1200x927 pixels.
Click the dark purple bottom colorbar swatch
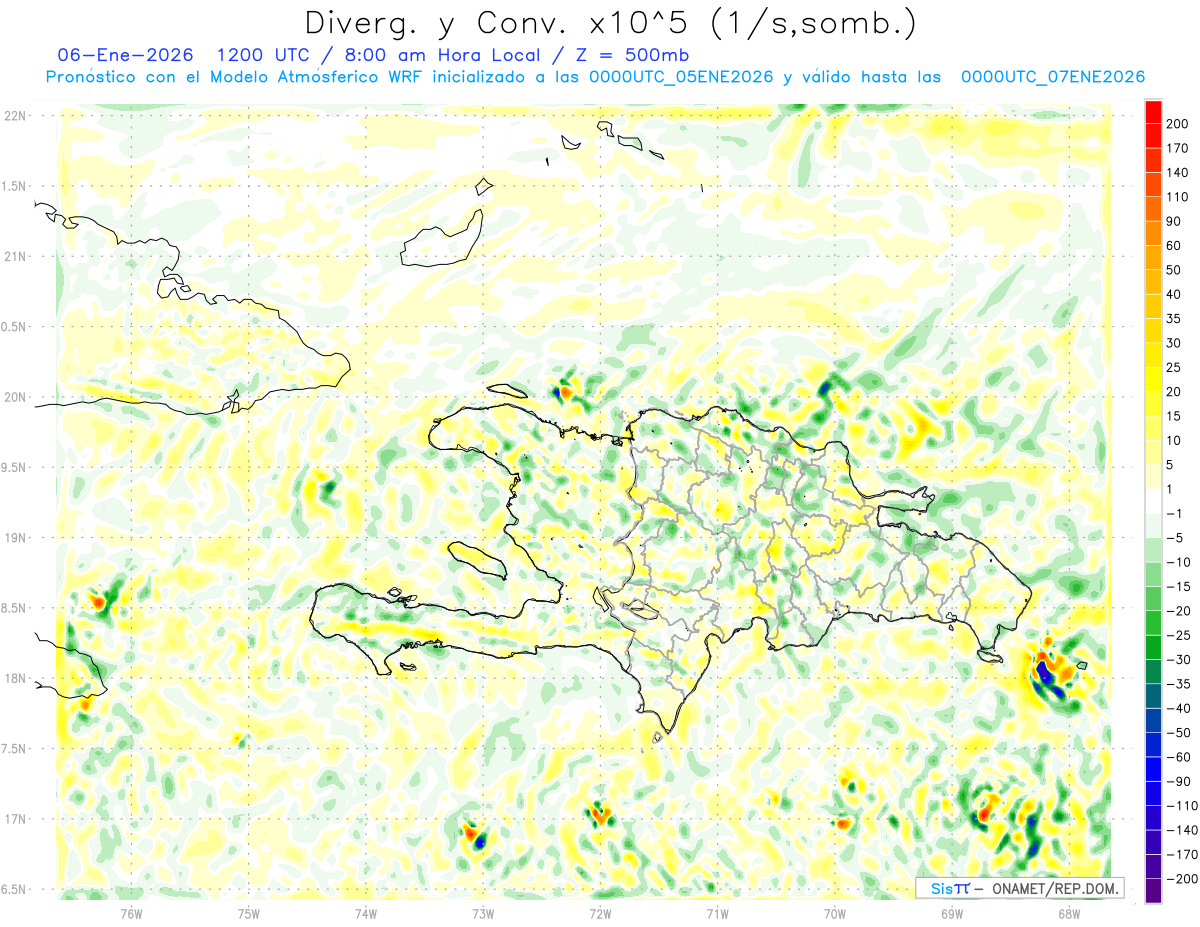(1153, 891)
